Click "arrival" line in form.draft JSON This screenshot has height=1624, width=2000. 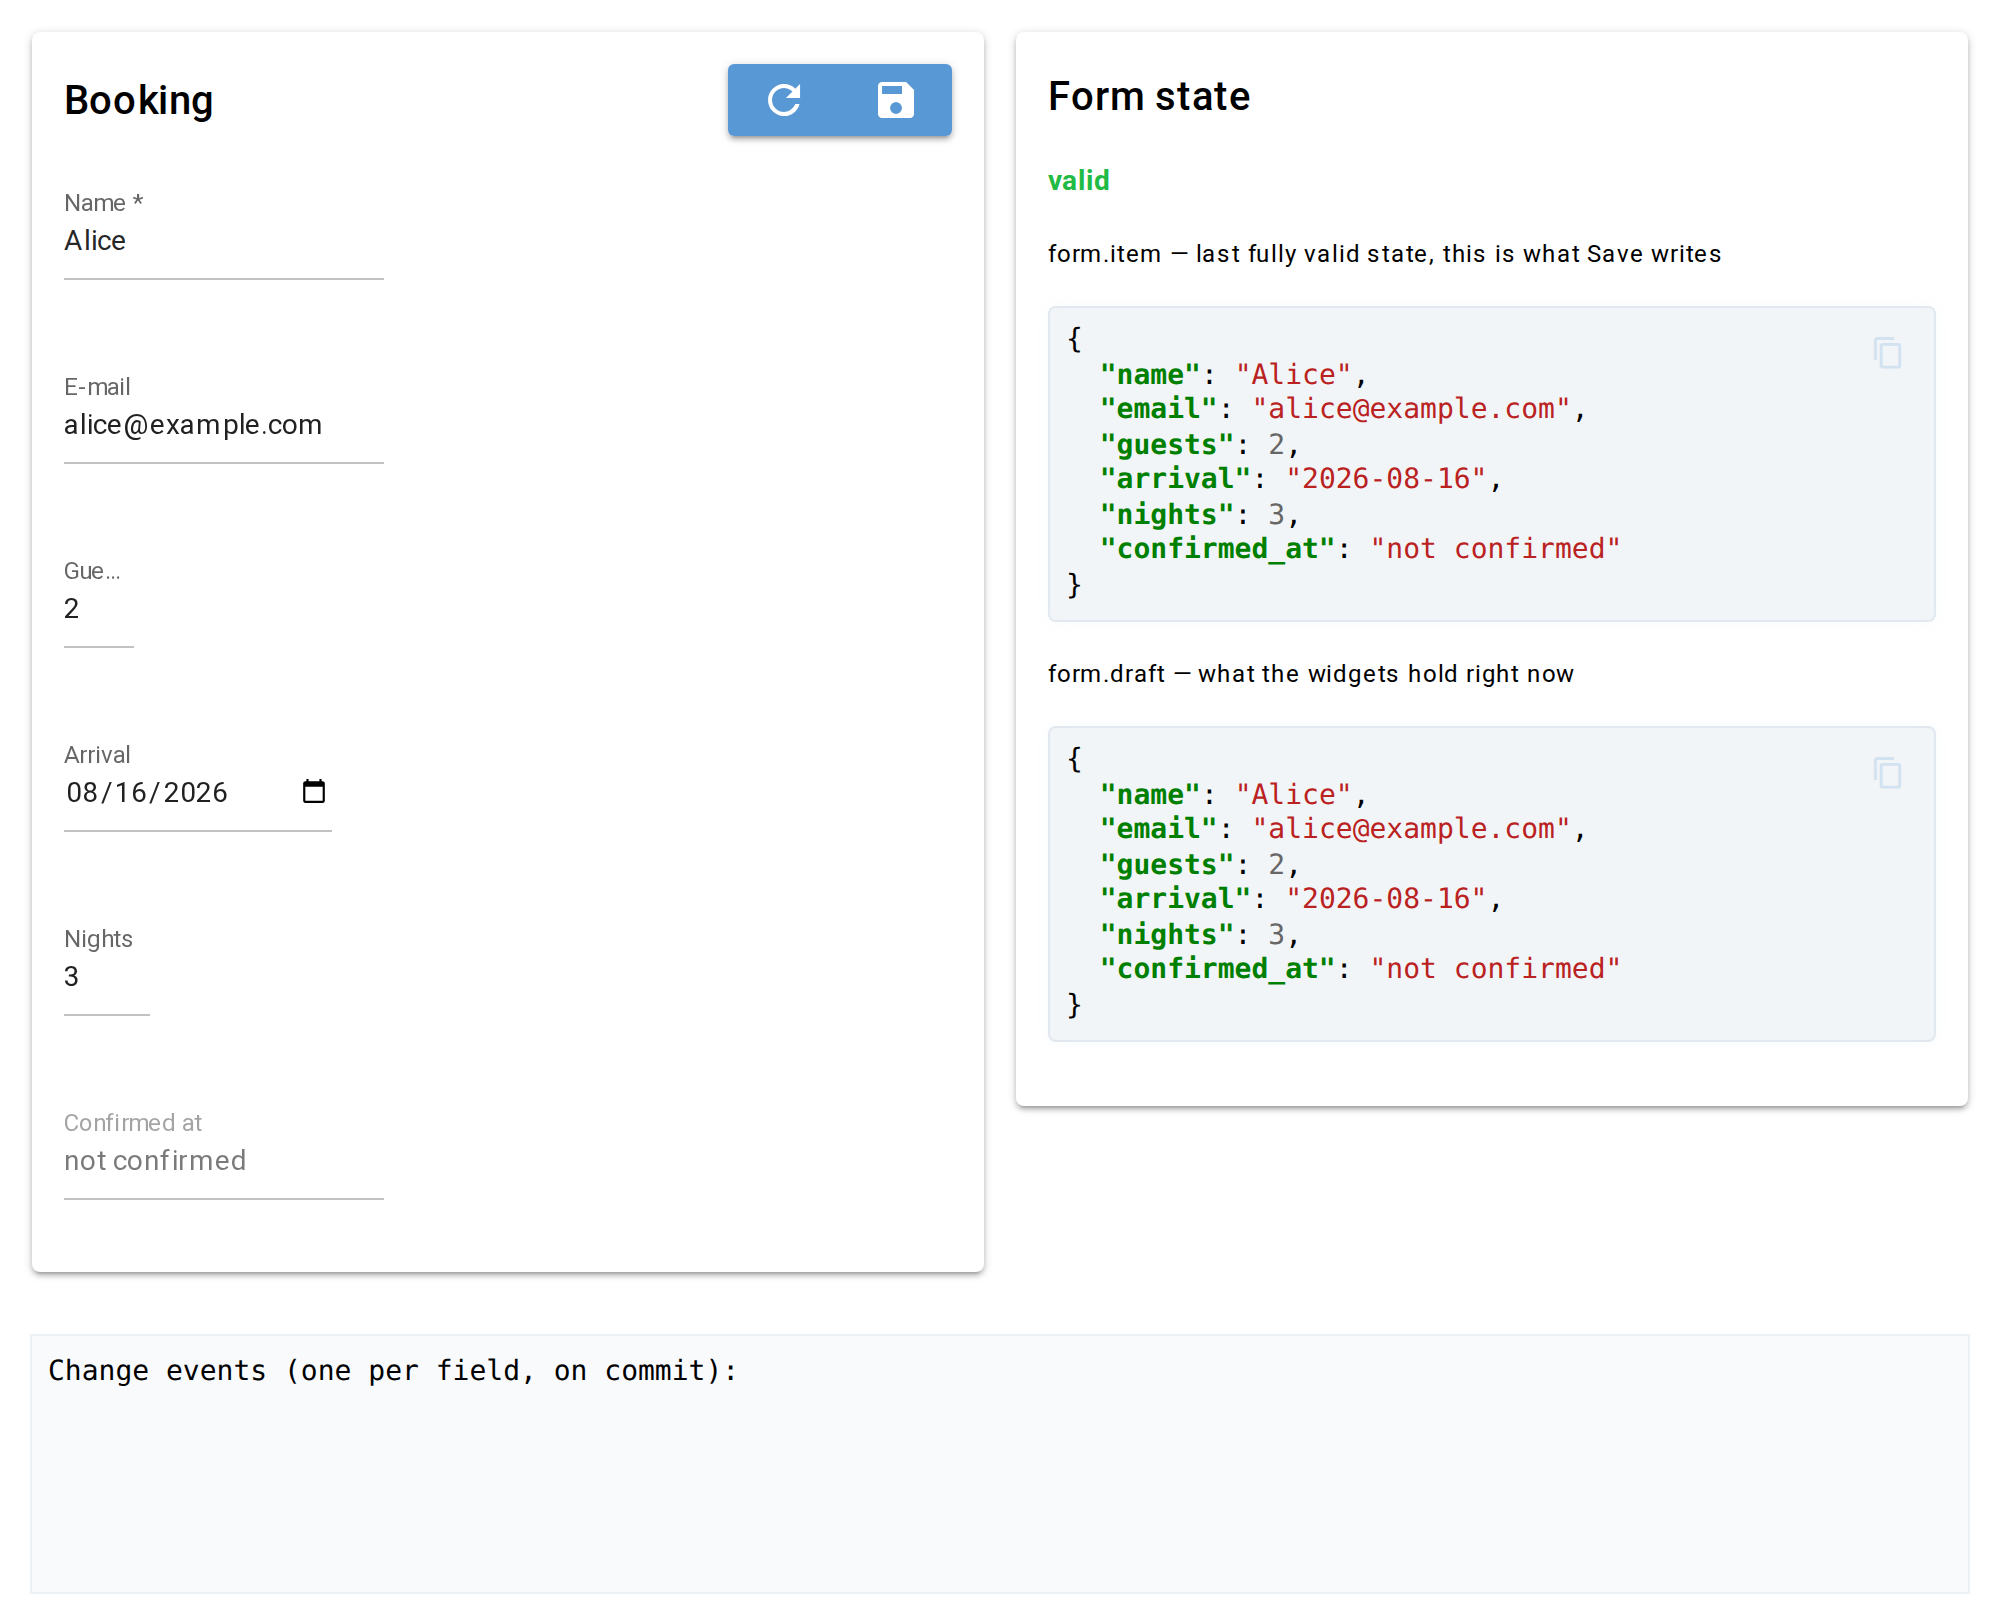click(x=1301, y=899)
